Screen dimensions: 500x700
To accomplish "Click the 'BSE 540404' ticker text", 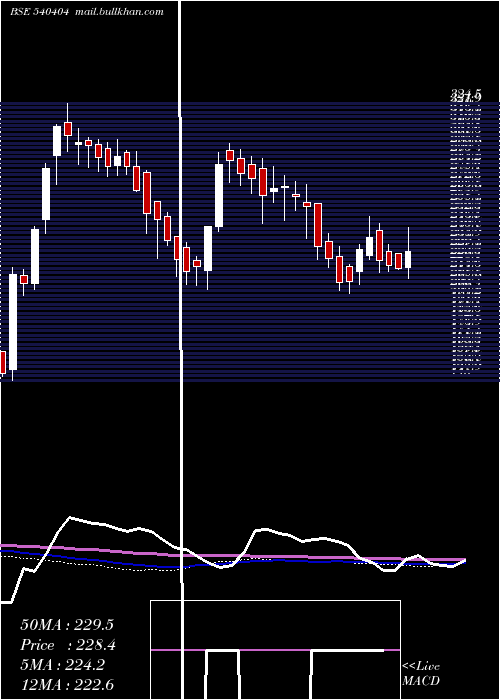I will (x=39, y=12).
